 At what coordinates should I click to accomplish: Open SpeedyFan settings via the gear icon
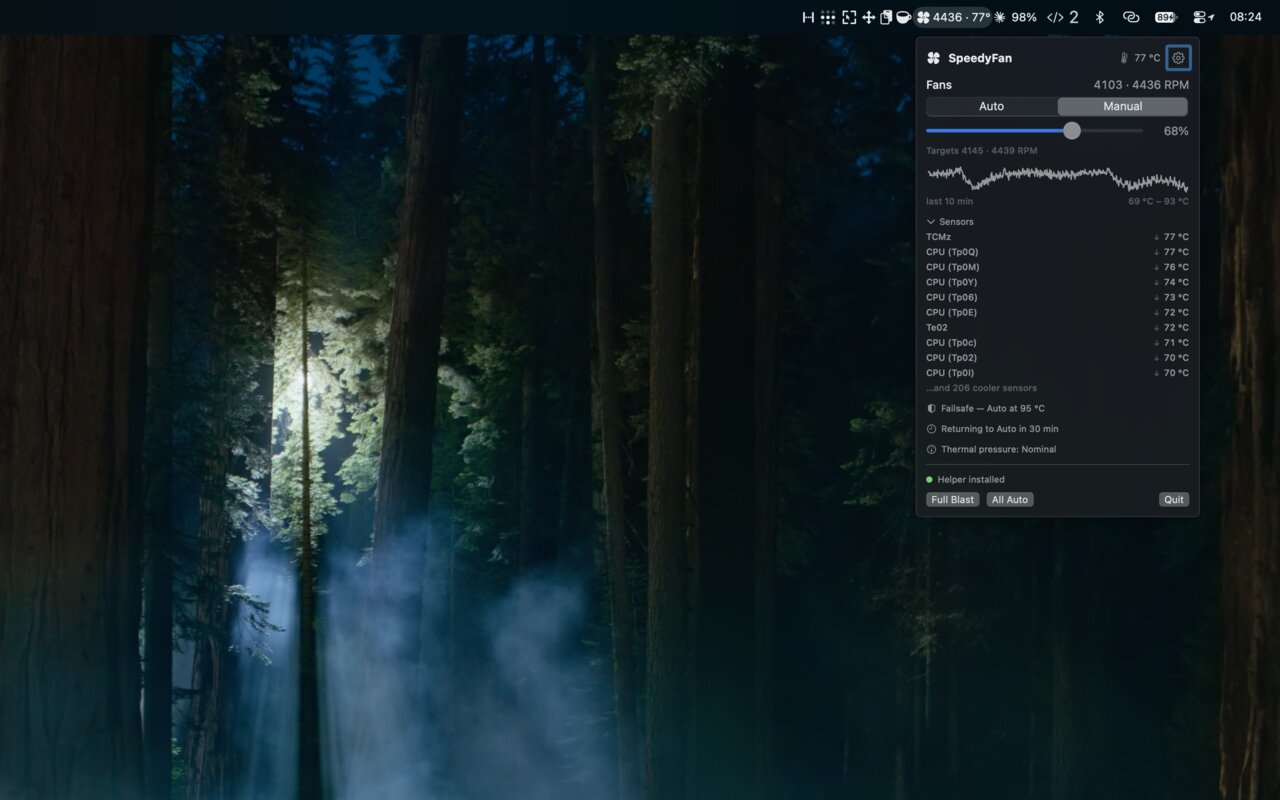(1178, 58)
